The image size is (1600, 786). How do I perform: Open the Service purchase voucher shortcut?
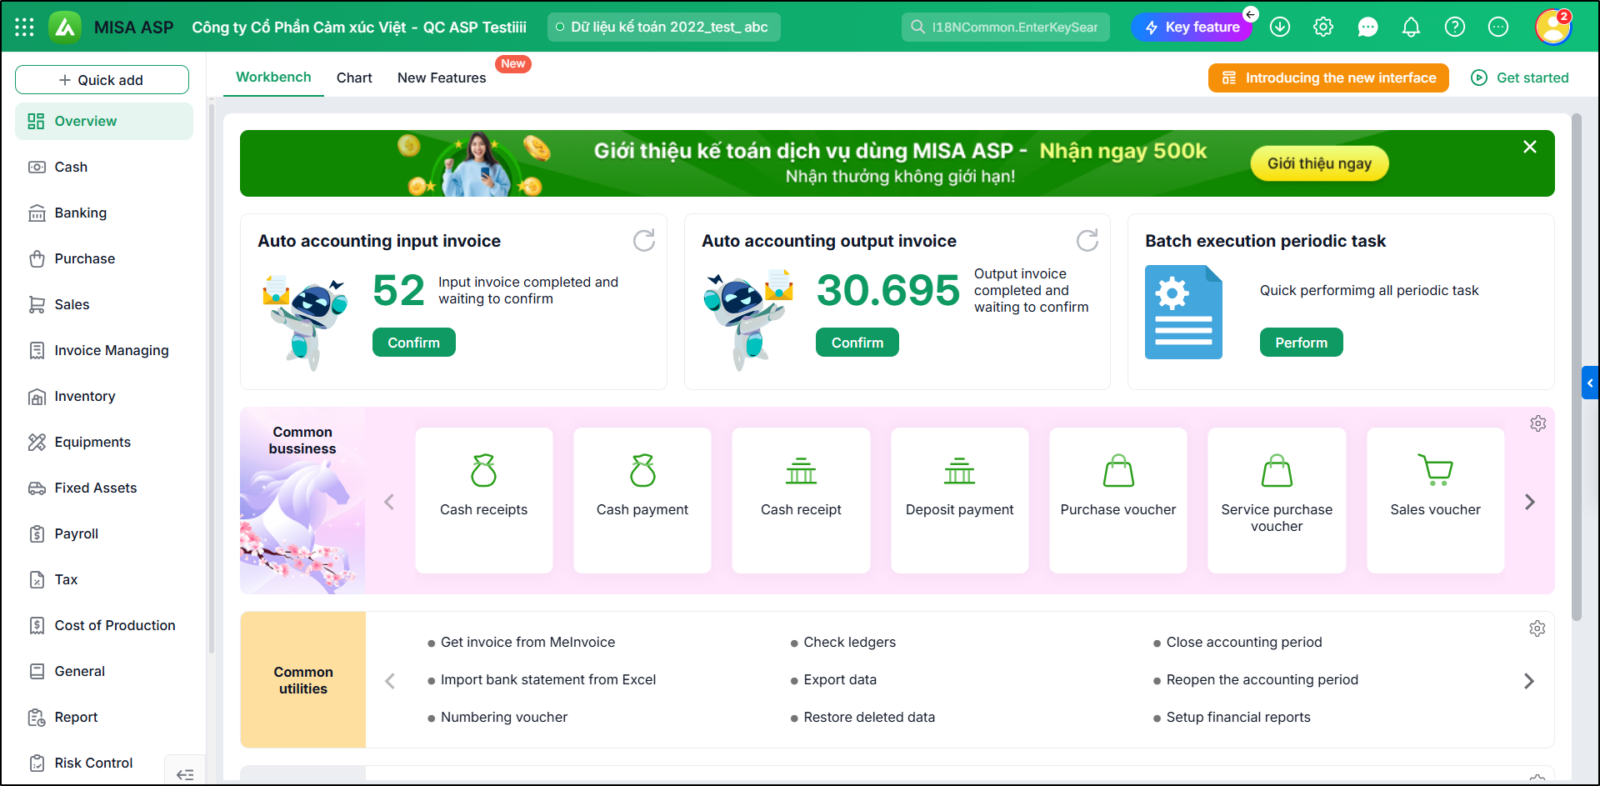pyautogui.click(x=1277, y=500)
